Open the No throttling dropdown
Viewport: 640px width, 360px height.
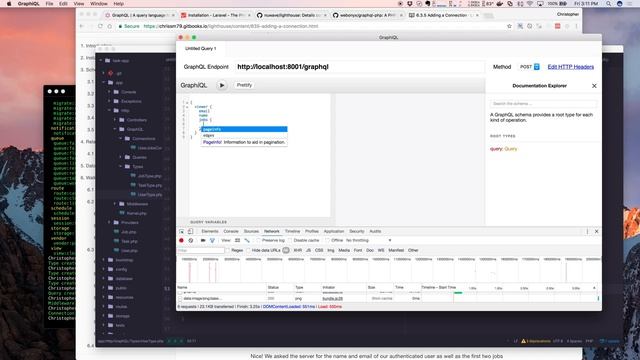[369, 240]
